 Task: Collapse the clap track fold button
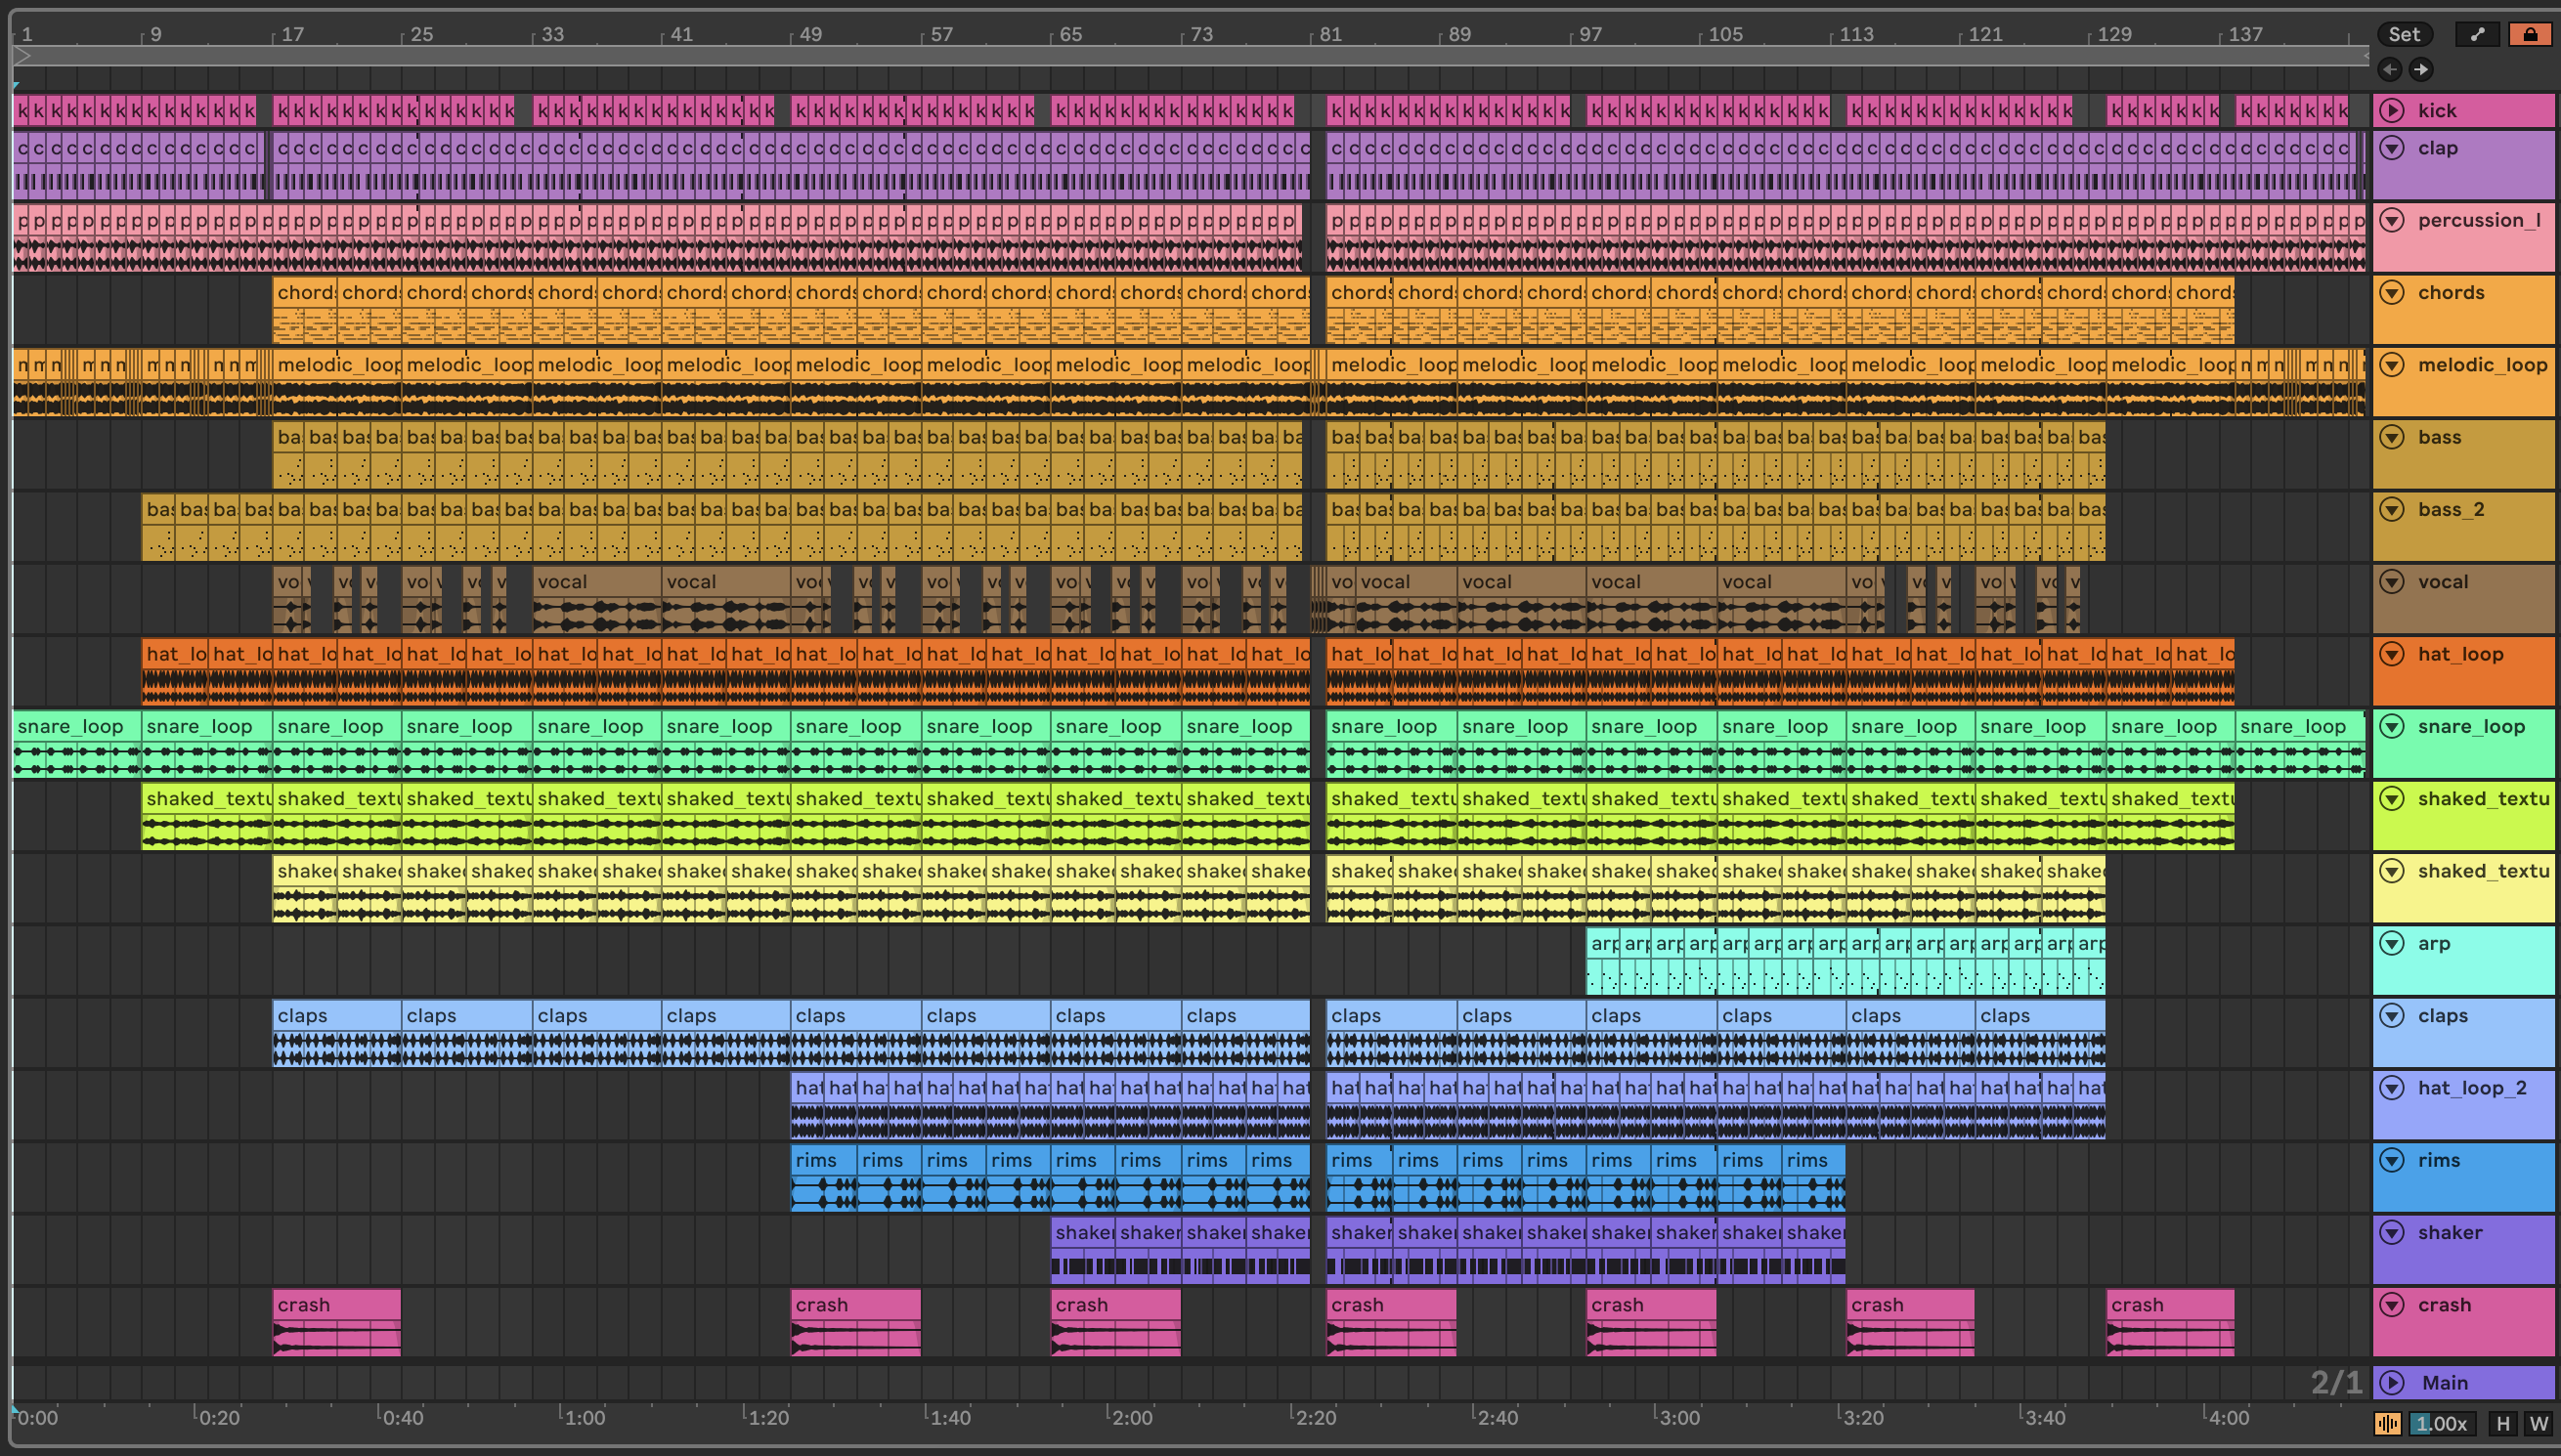tap(2391, 148)
